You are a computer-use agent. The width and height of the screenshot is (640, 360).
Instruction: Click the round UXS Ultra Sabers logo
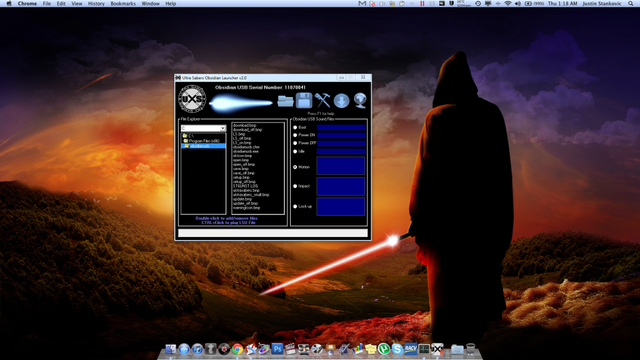point(192,99)
